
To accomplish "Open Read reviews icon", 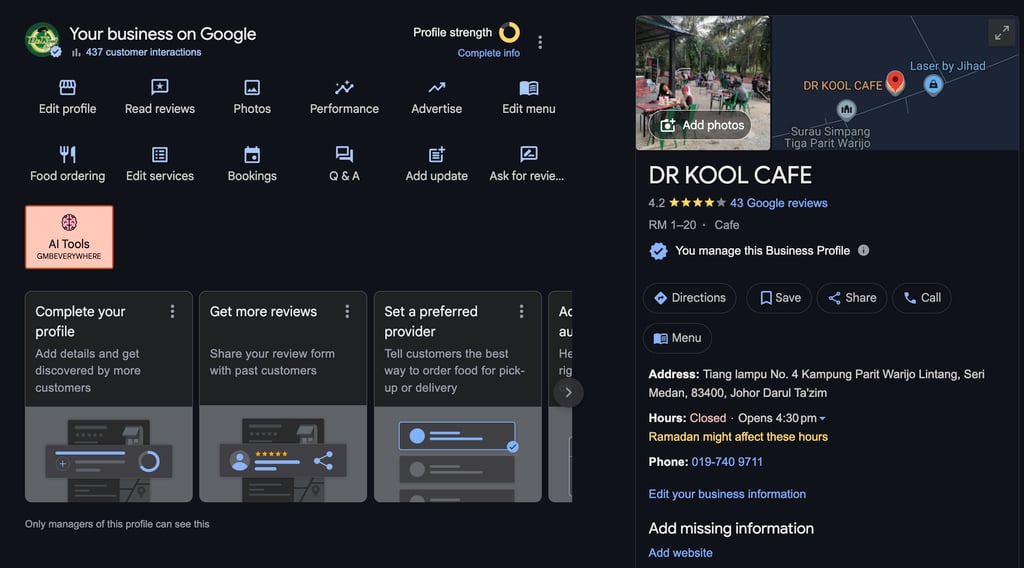I will pos(159,87).
